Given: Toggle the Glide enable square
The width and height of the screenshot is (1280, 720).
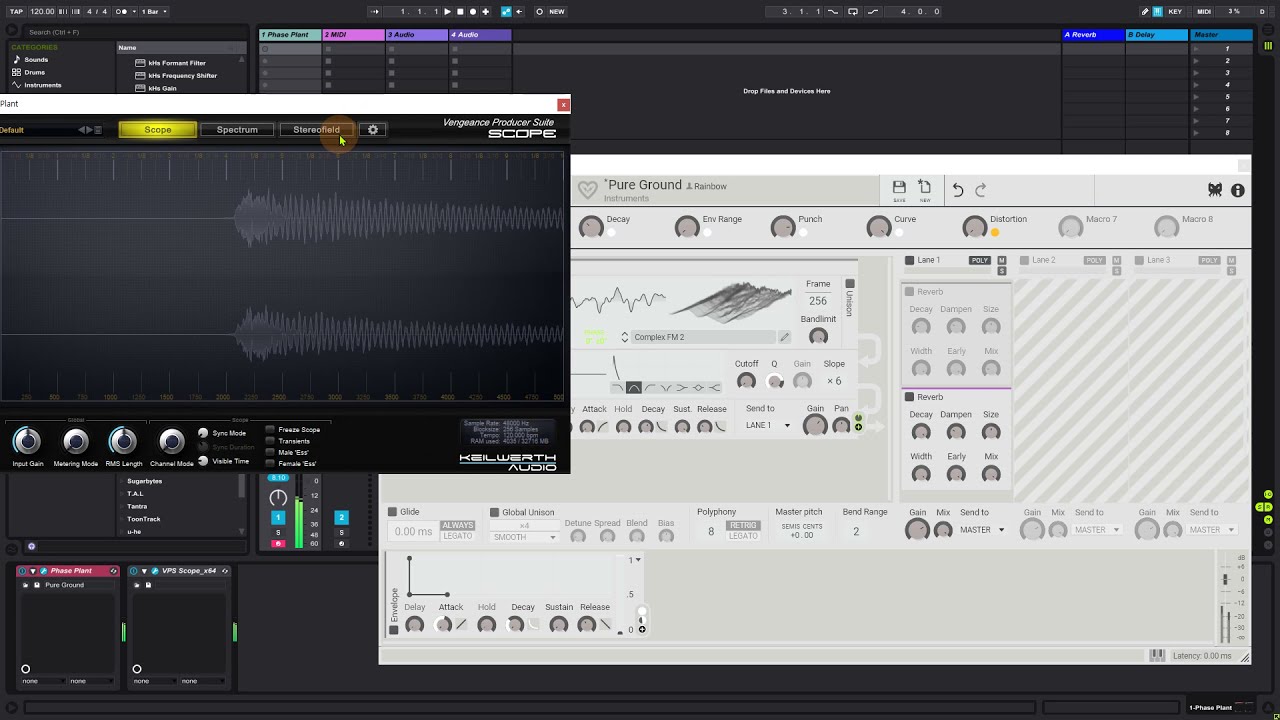Looking at the screenshot, I should 393,512.
